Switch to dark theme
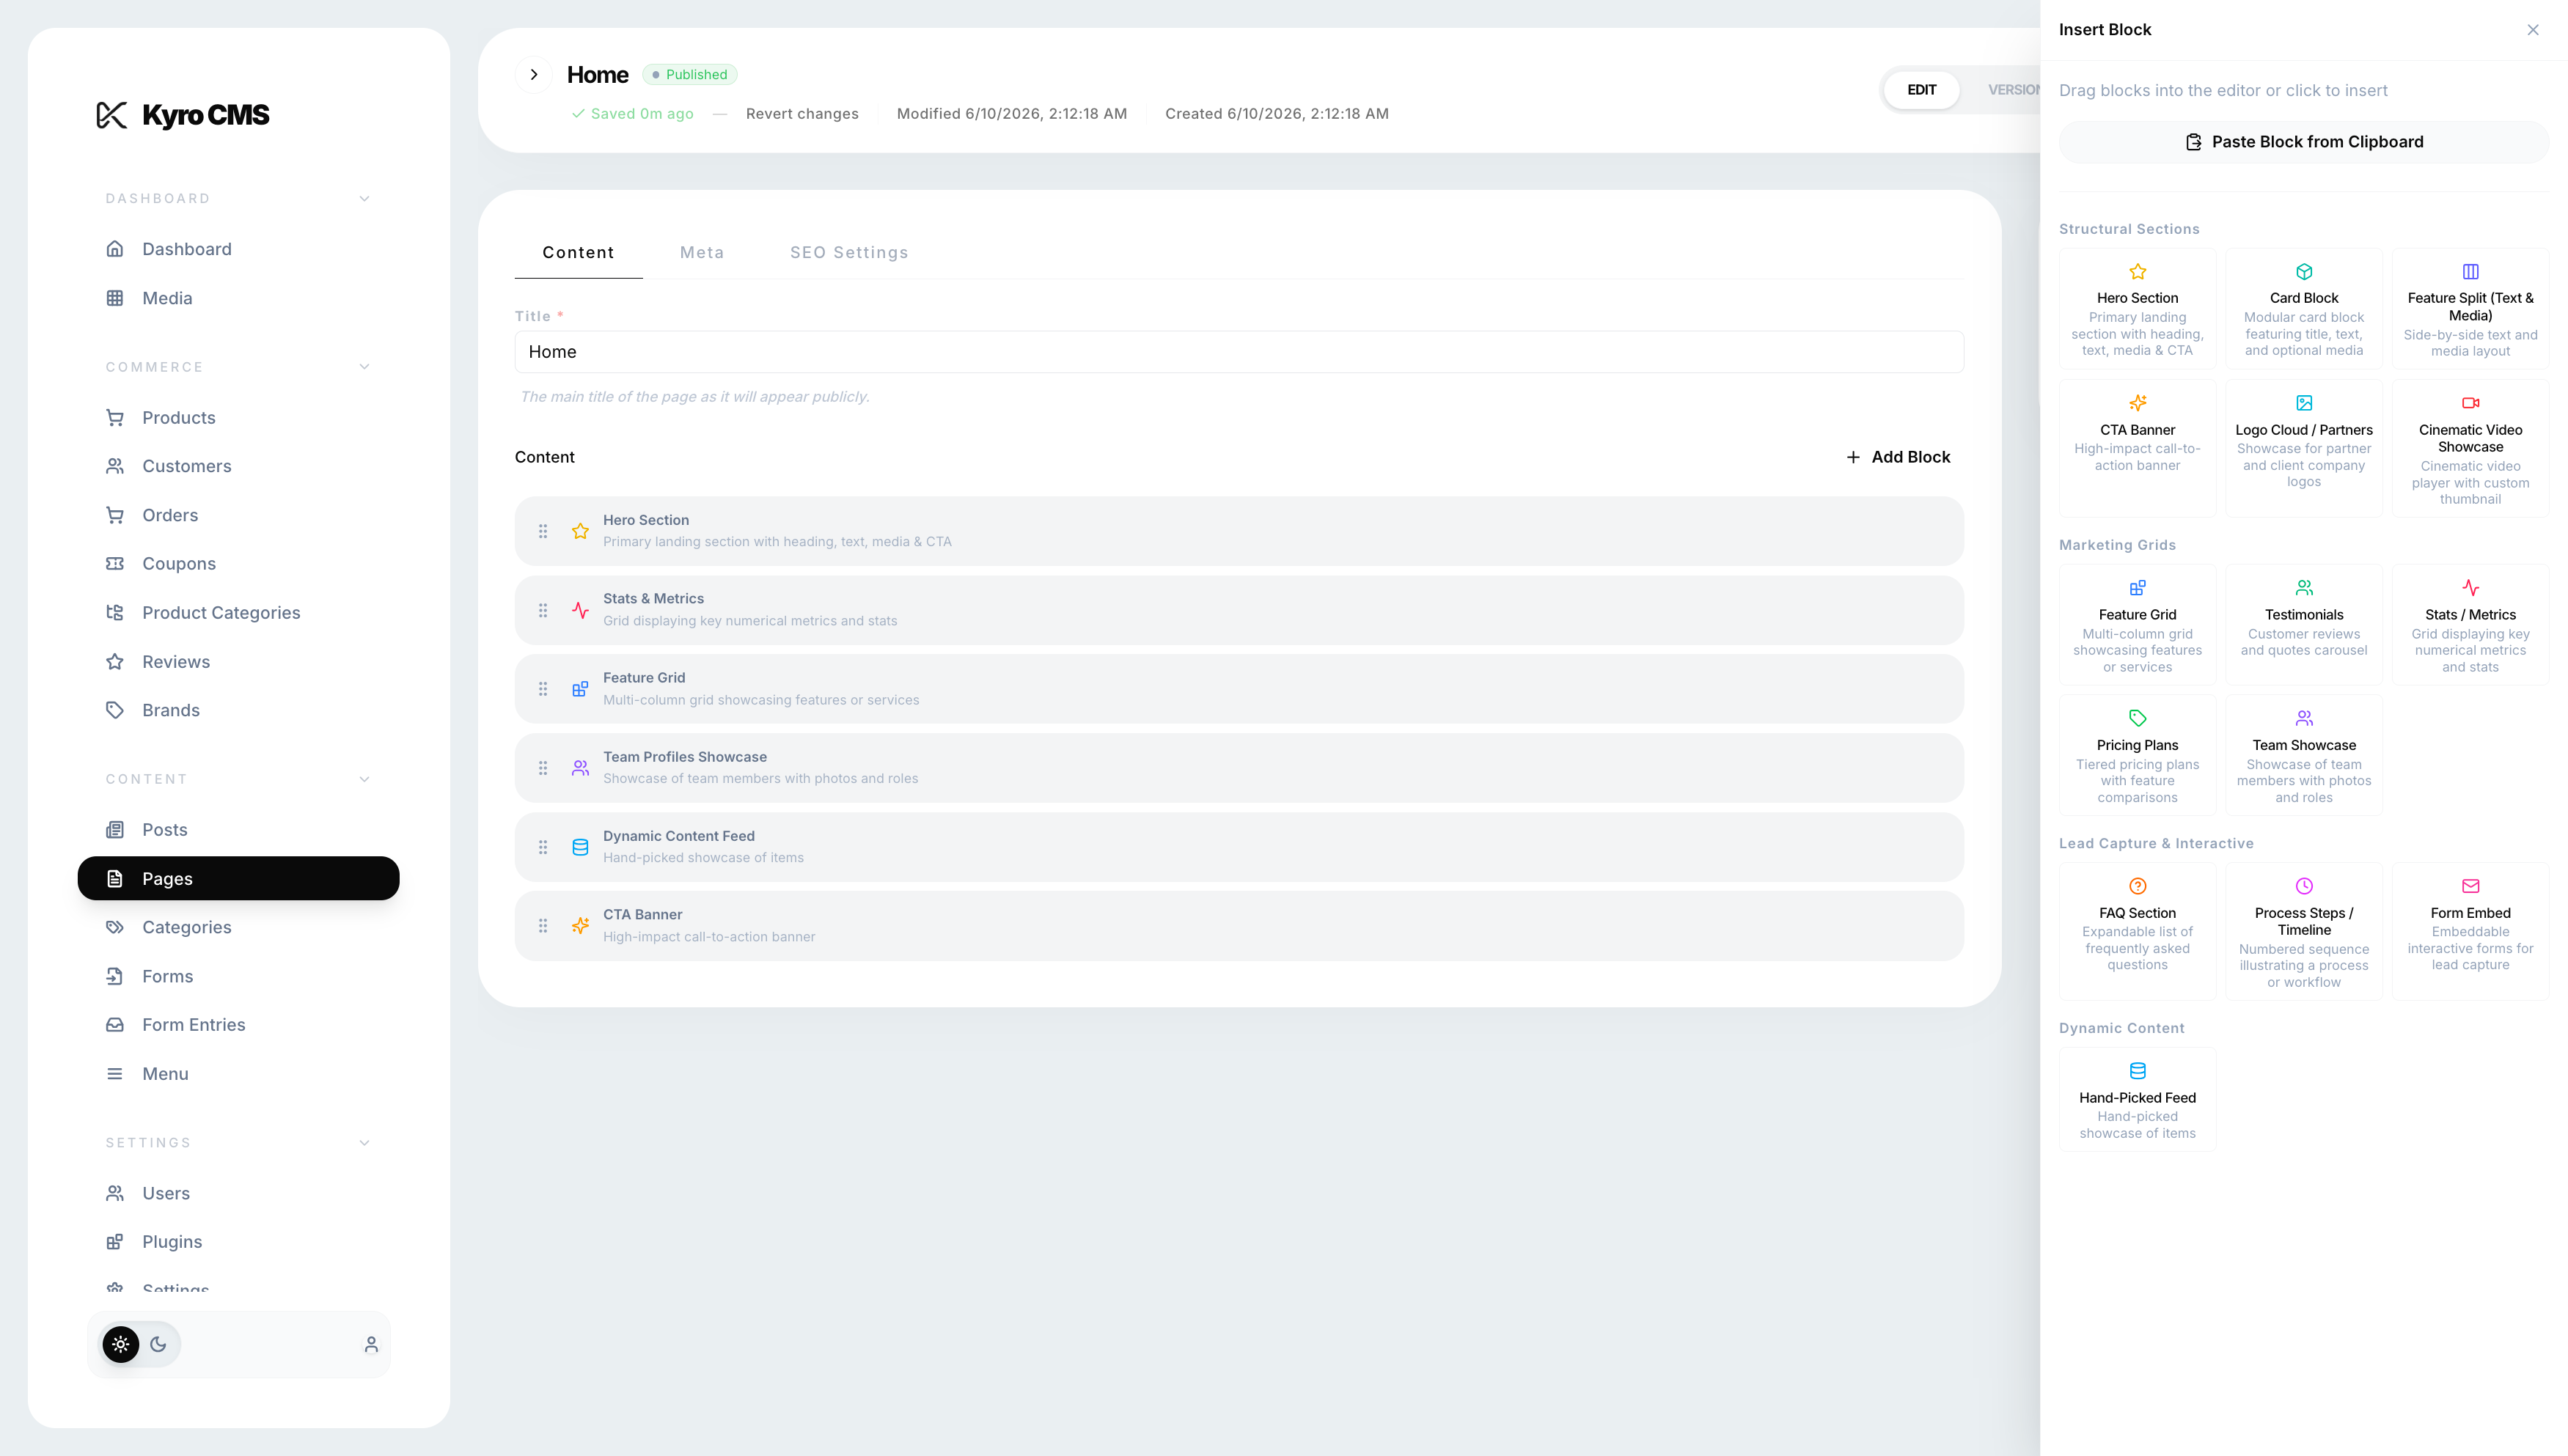Image resolution: width=2568 pixels, height=1456 pixels. tap(158, 1344)
